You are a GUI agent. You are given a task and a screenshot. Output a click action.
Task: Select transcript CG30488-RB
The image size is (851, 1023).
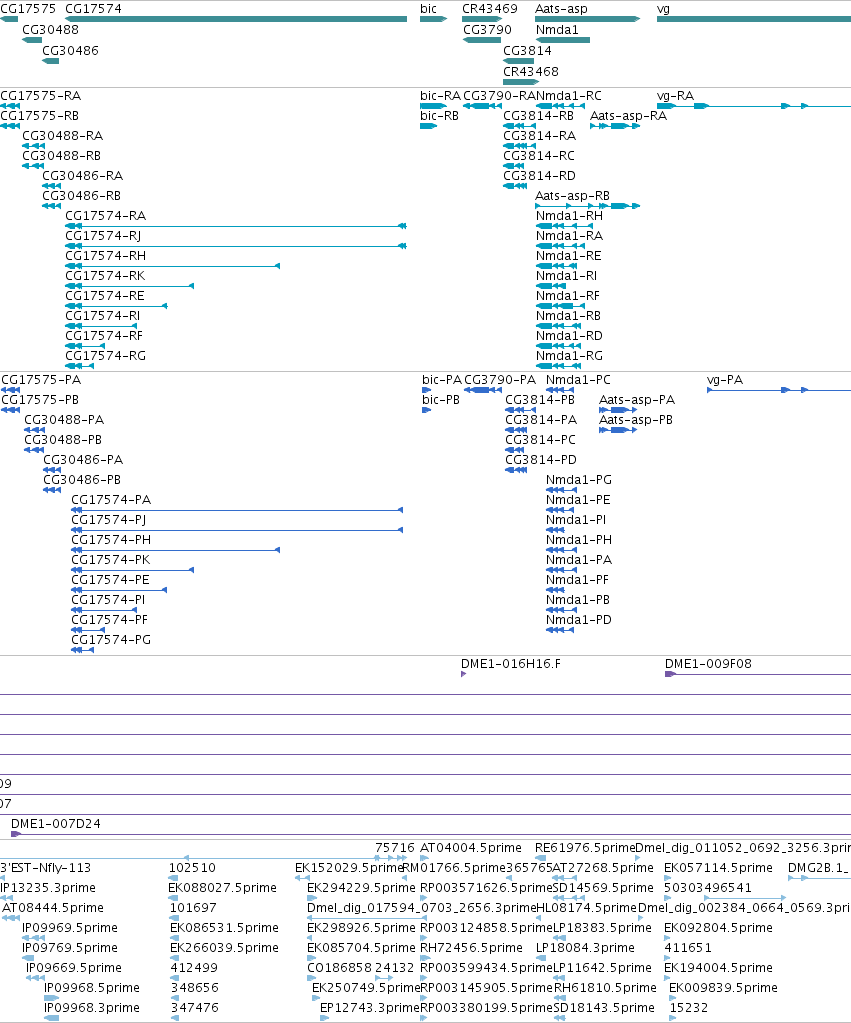[61, 155]
